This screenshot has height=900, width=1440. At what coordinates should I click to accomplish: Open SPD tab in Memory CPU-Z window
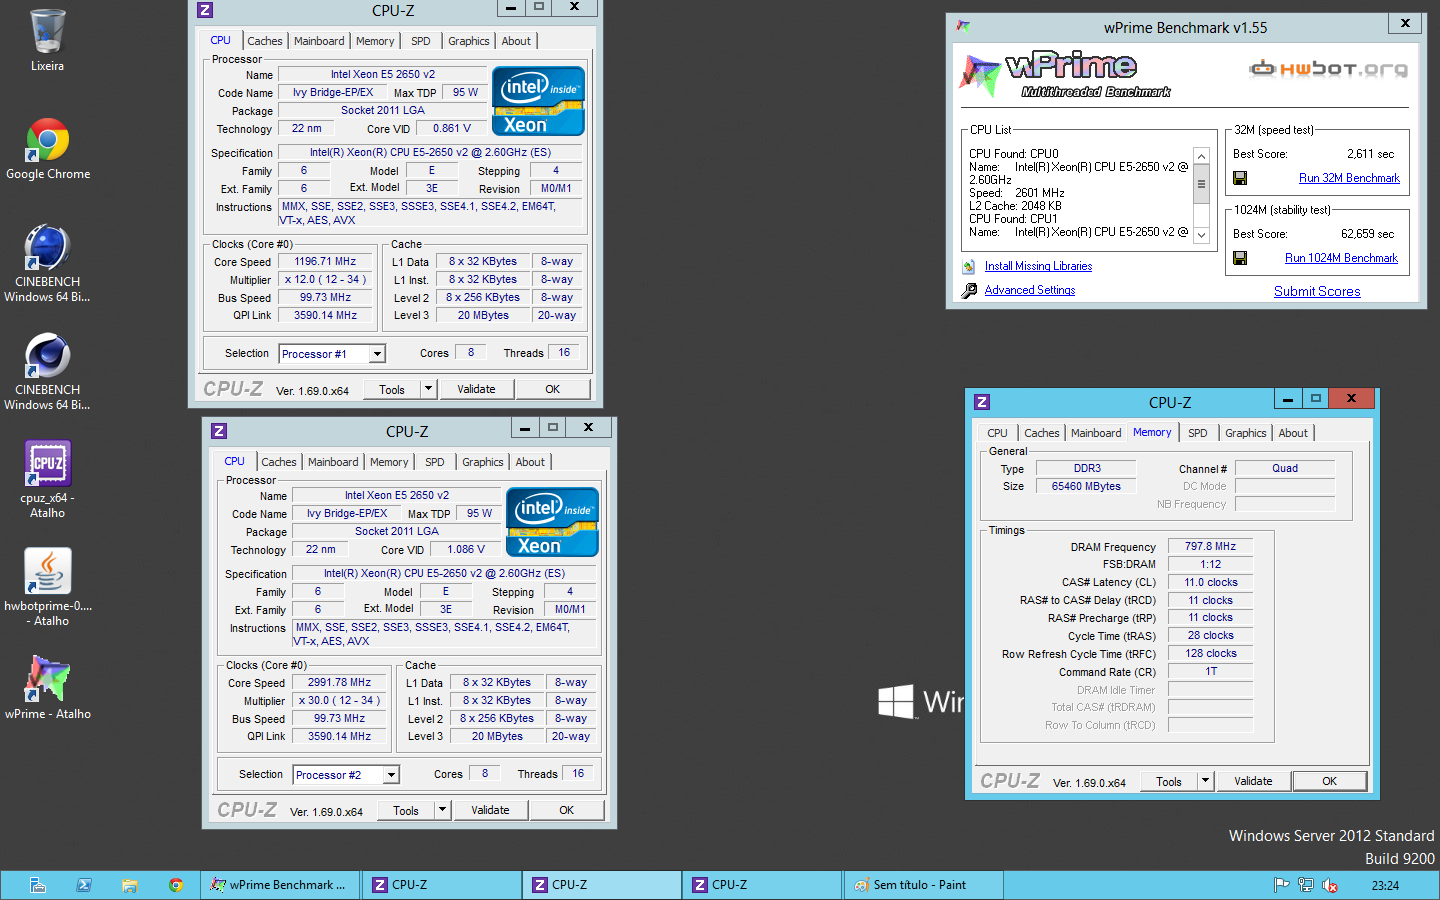pos(1198,433)
